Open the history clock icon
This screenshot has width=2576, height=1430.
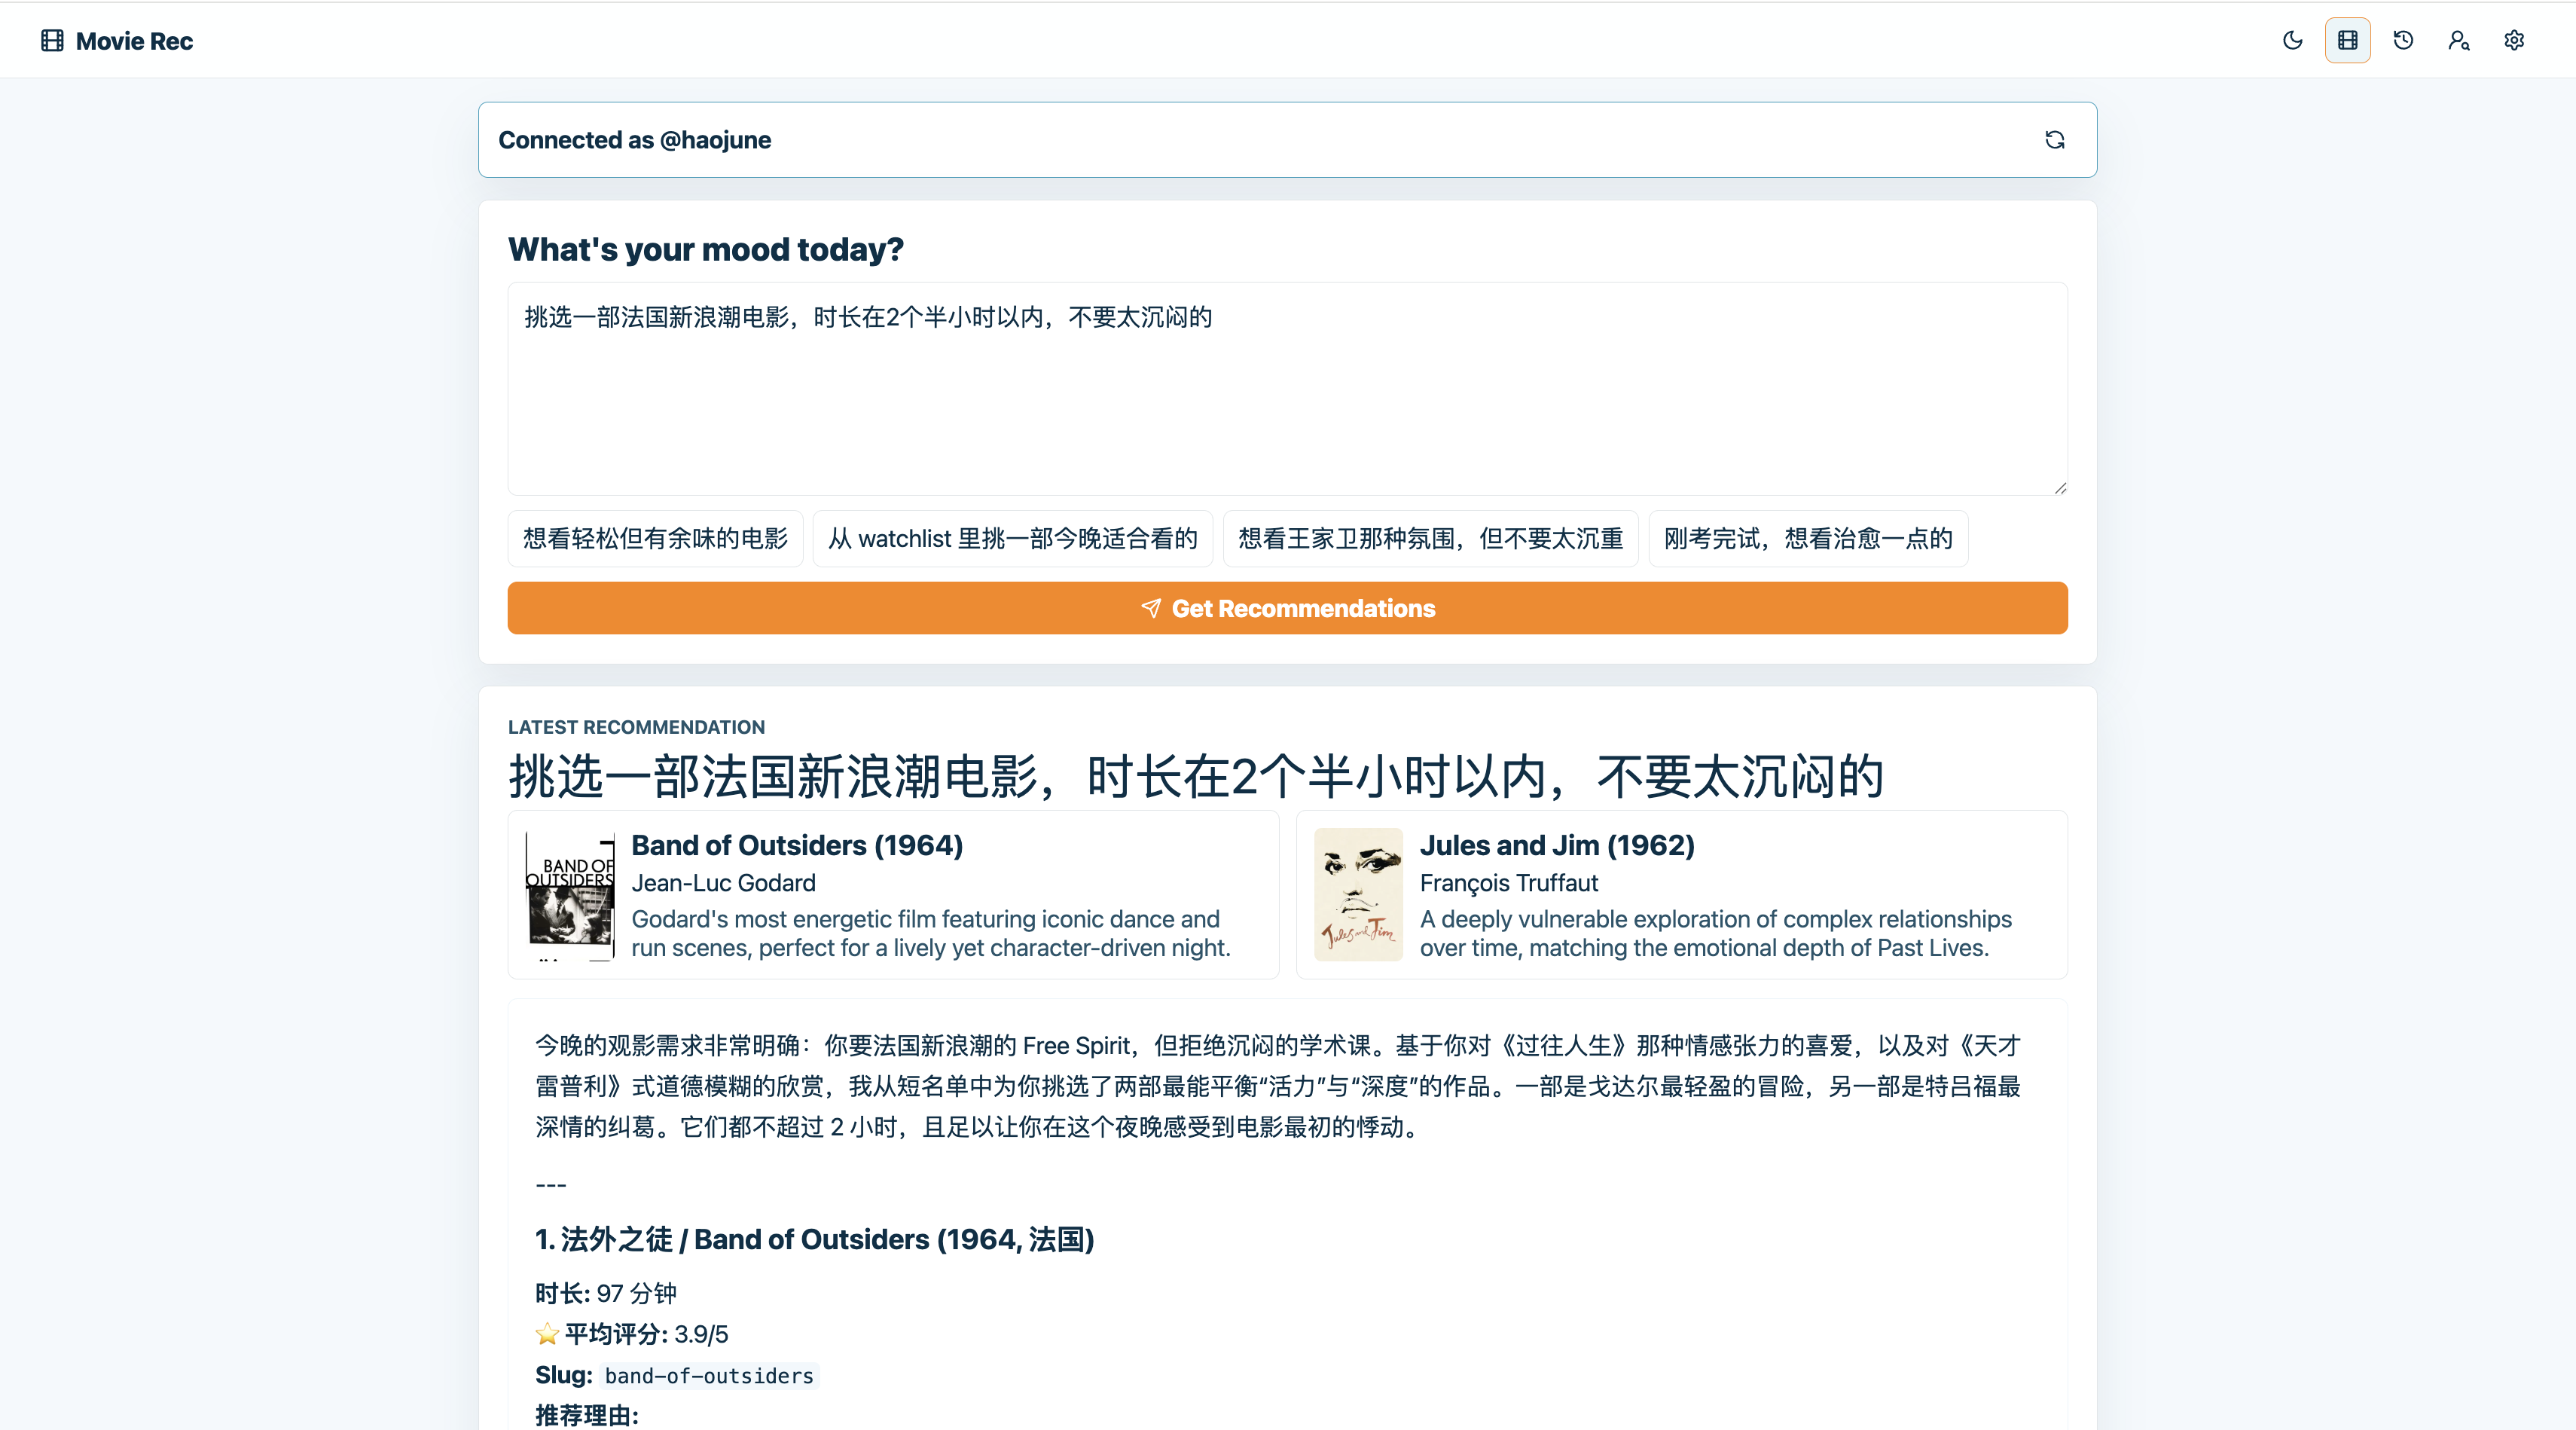click(2403, 40)
